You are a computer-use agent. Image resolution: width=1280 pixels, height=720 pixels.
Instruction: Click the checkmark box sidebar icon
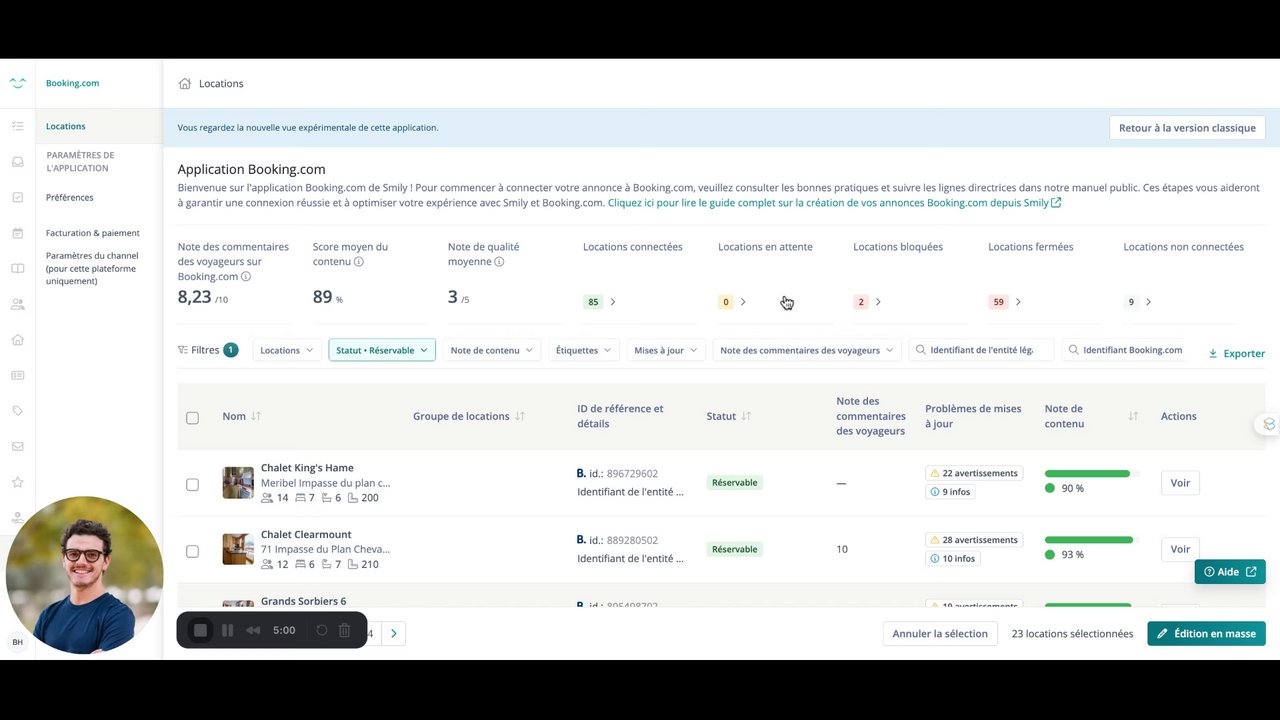pyautogui.click(x=17, y=197)
